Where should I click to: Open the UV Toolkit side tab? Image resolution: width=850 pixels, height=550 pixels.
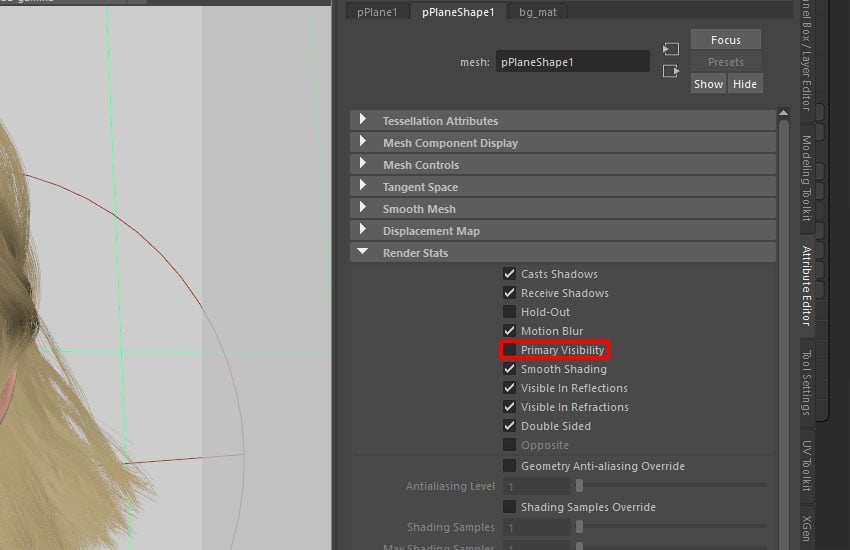[807, 466]
